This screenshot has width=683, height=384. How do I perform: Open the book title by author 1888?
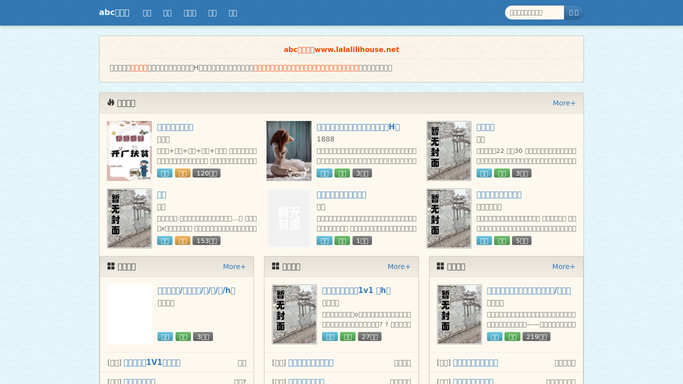tap(358, 127)
